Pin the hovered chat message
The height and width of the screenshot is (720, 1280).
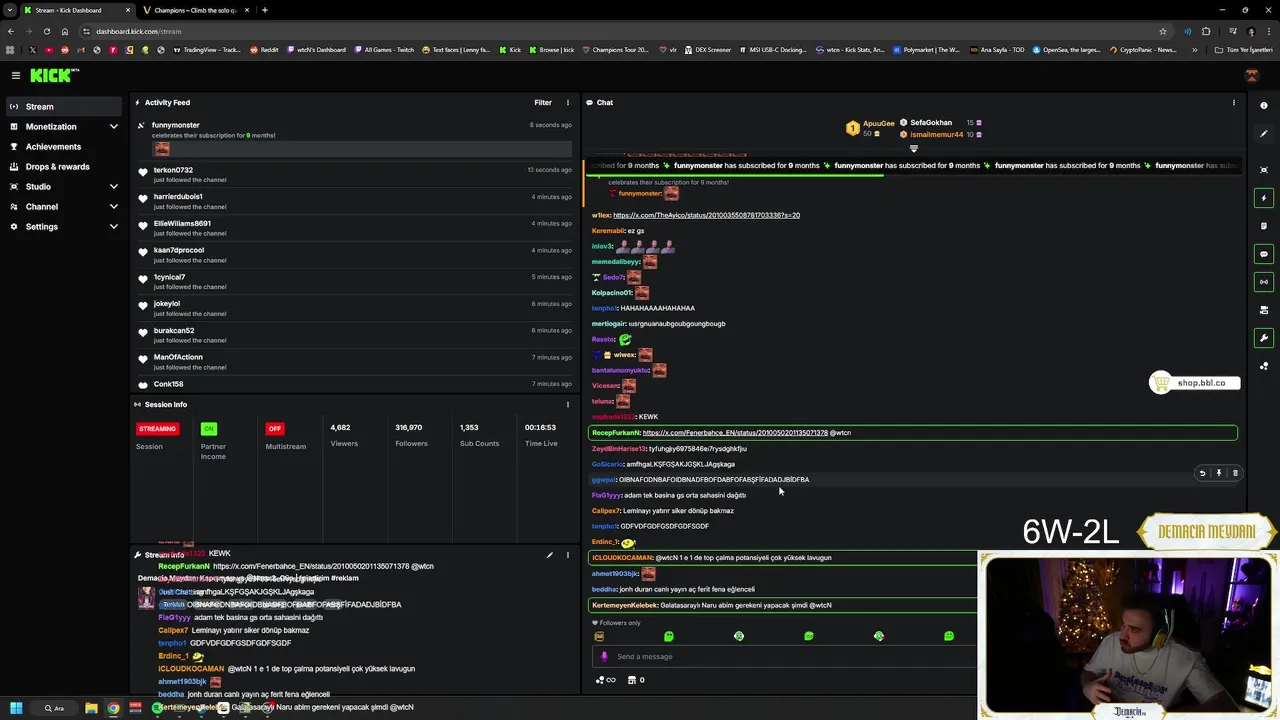click(x=1218, y=473)
